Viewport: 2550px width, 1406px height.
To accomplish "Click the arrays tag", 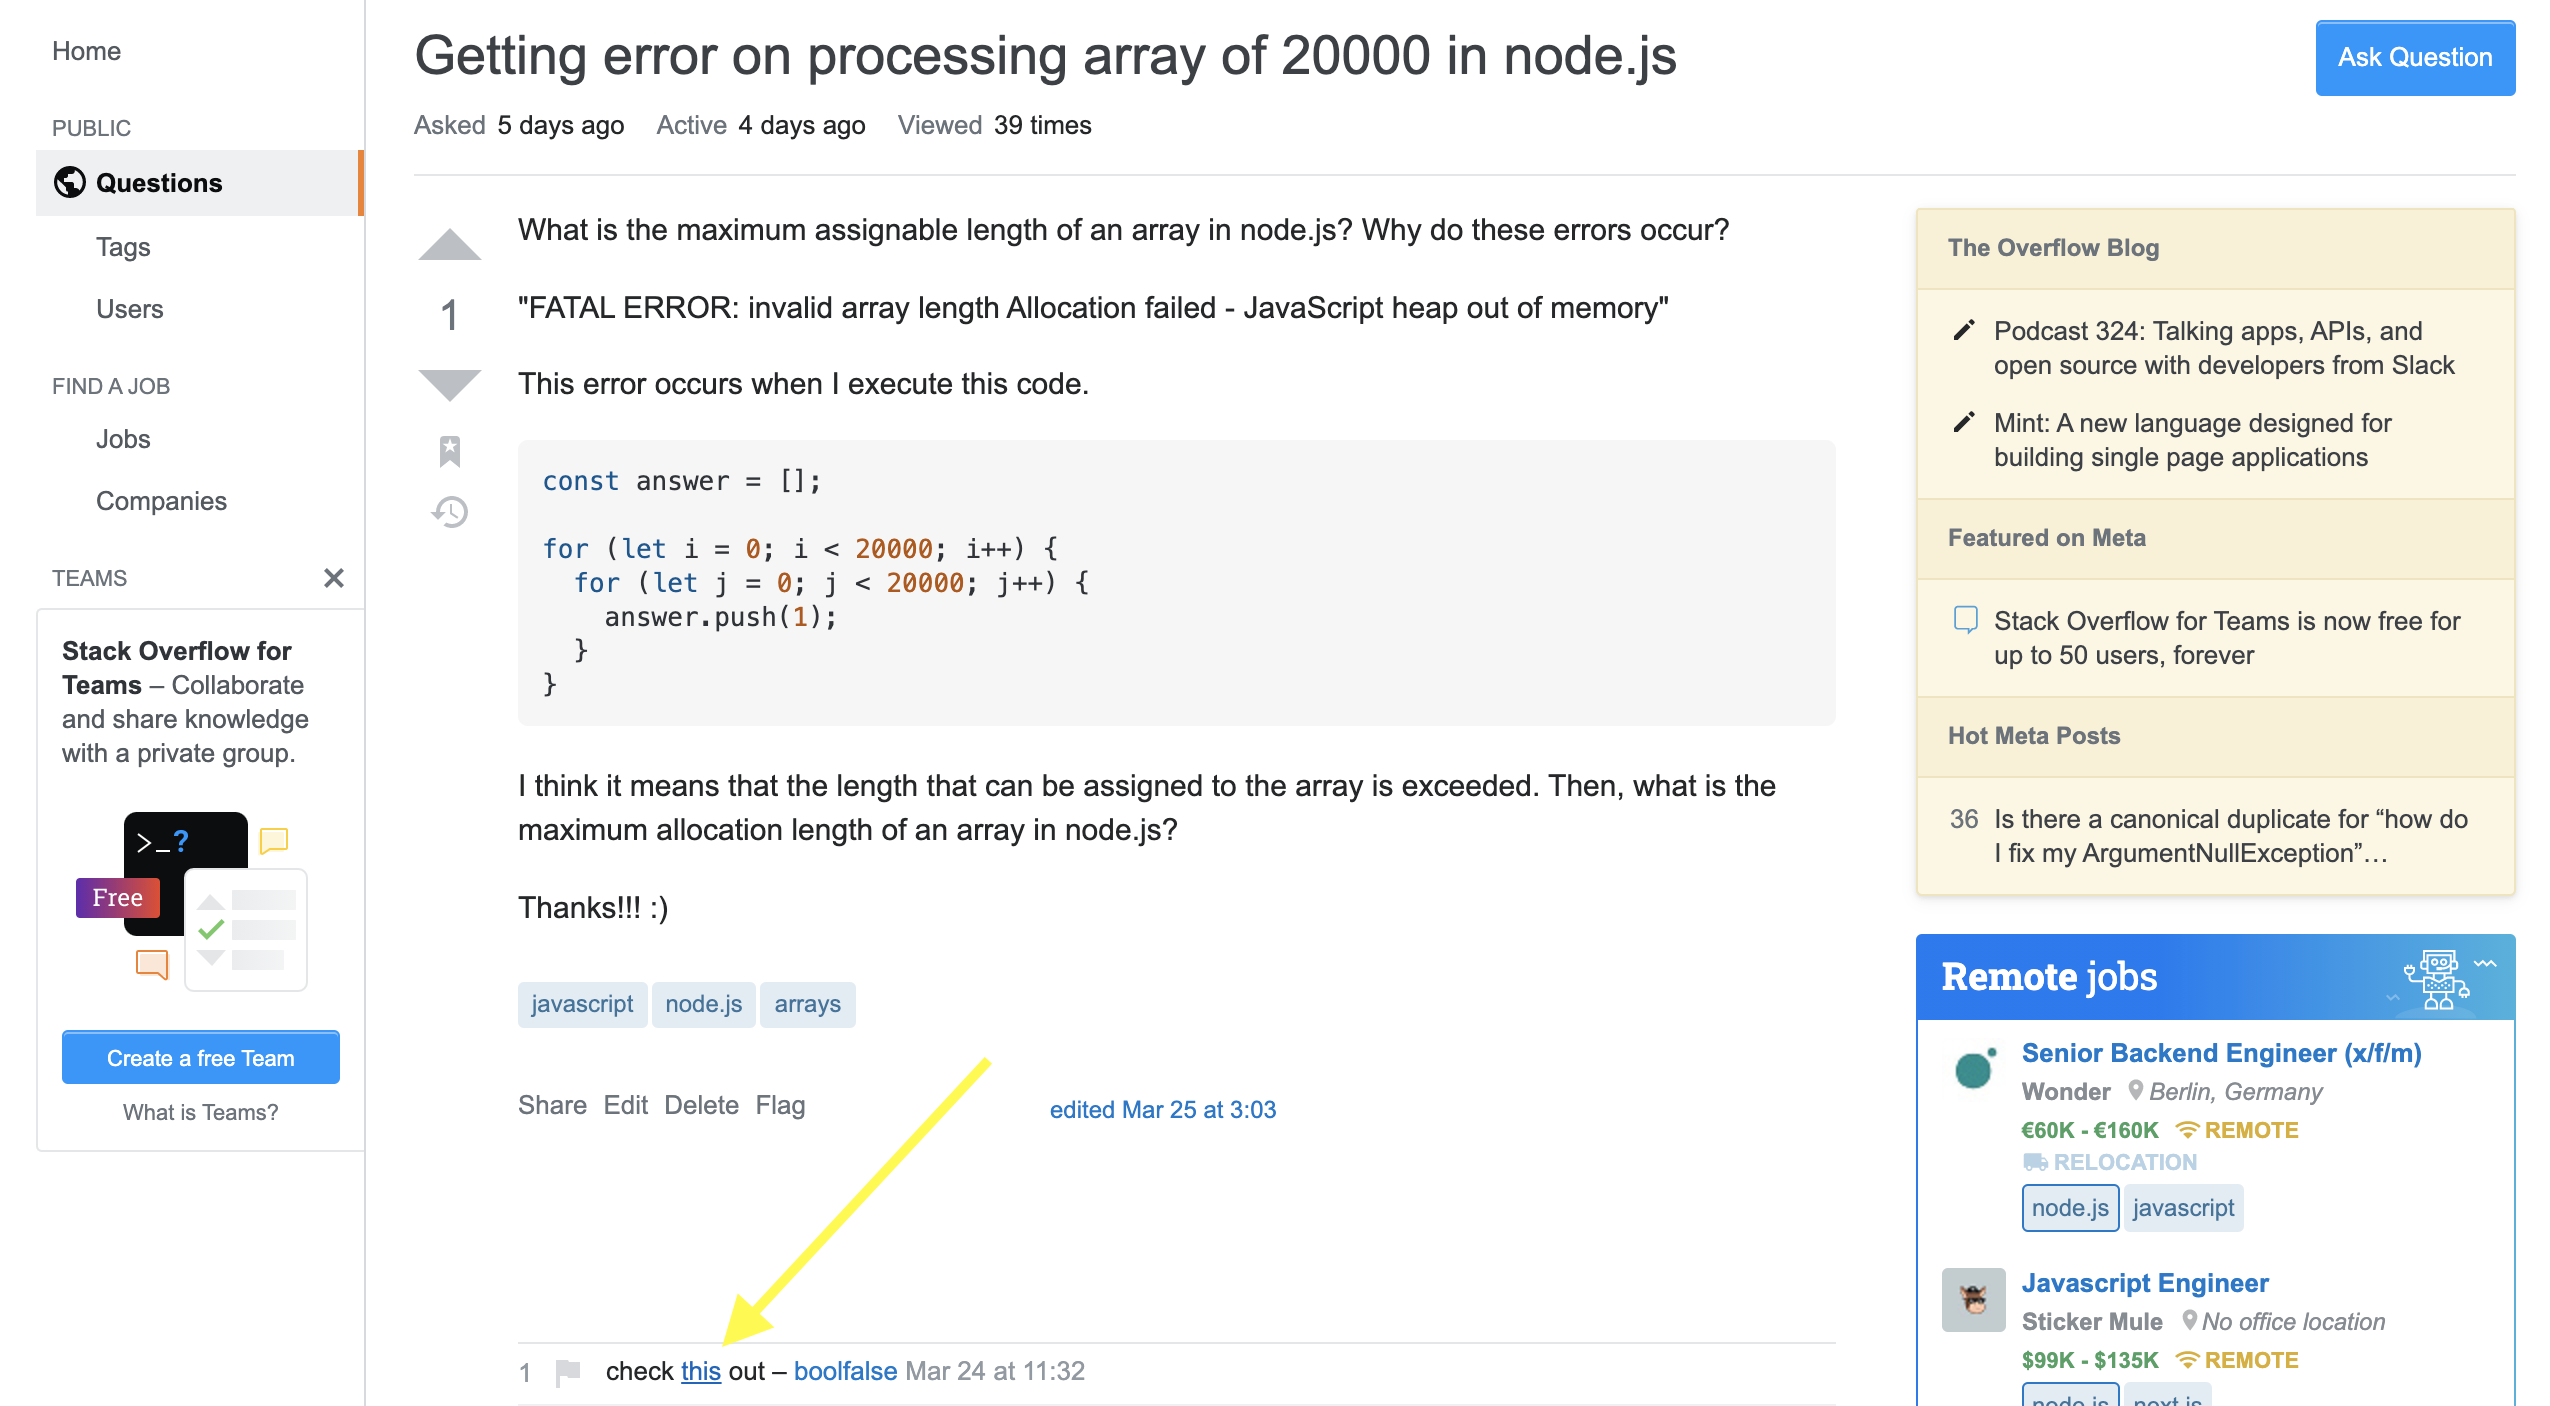I will coord(807,1004).
